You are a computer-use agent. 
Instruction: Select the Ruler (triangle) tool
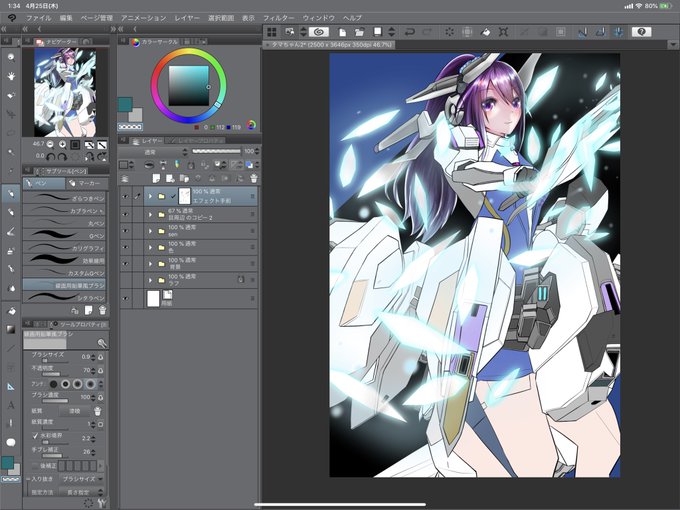pyautogui.click(x=11, y=386)
